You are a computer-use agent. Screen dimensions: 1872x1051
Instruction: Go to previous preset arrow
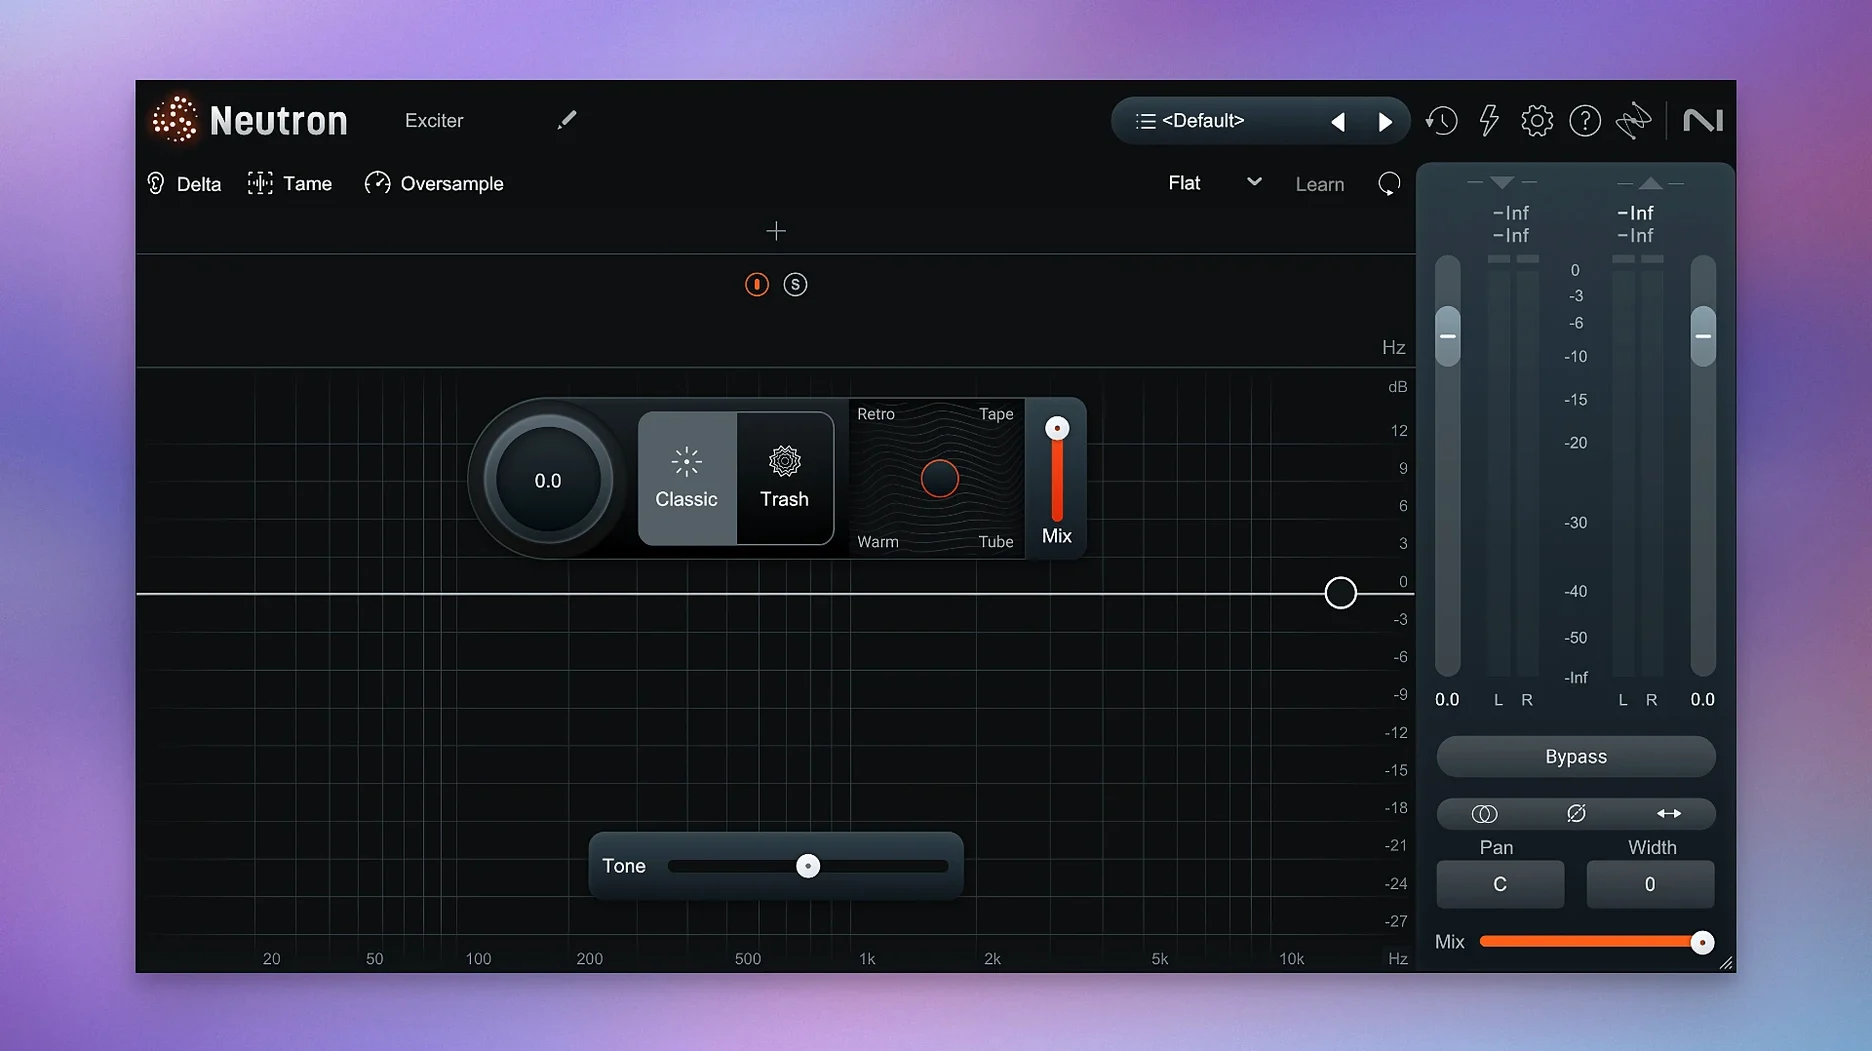pyautogui.click(x=1338, y=122)
